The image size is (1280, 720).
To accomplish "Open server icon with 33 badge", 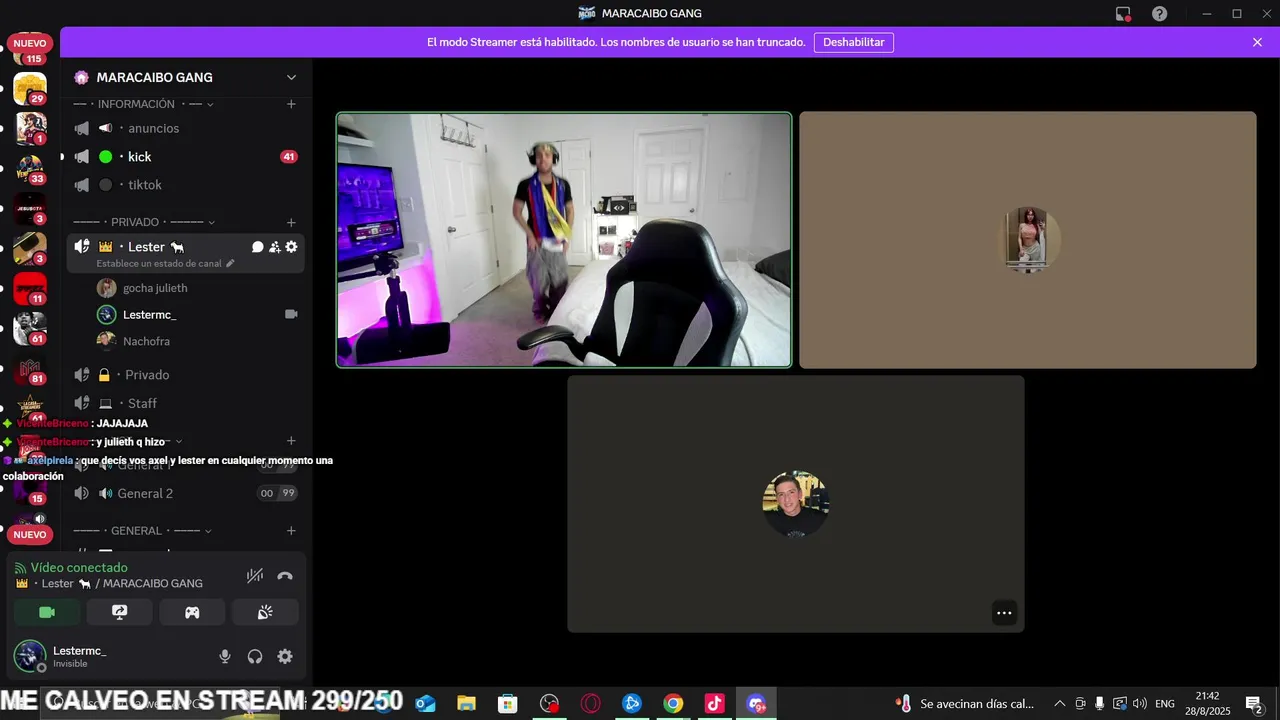I will (30, 169).
